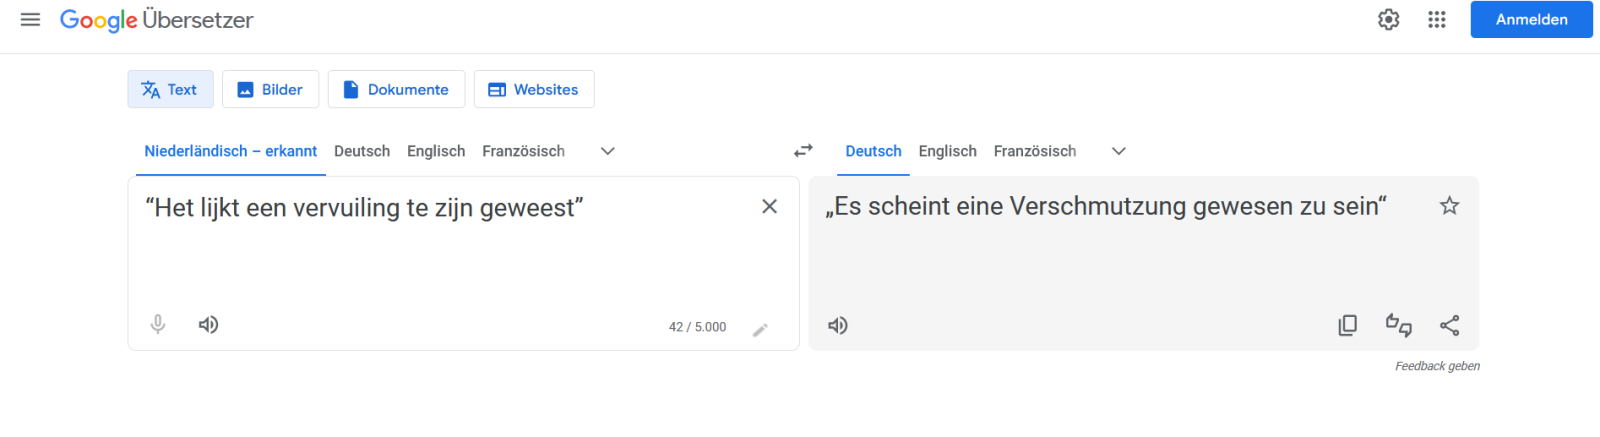Copy the translation to clipboard

1348,325
